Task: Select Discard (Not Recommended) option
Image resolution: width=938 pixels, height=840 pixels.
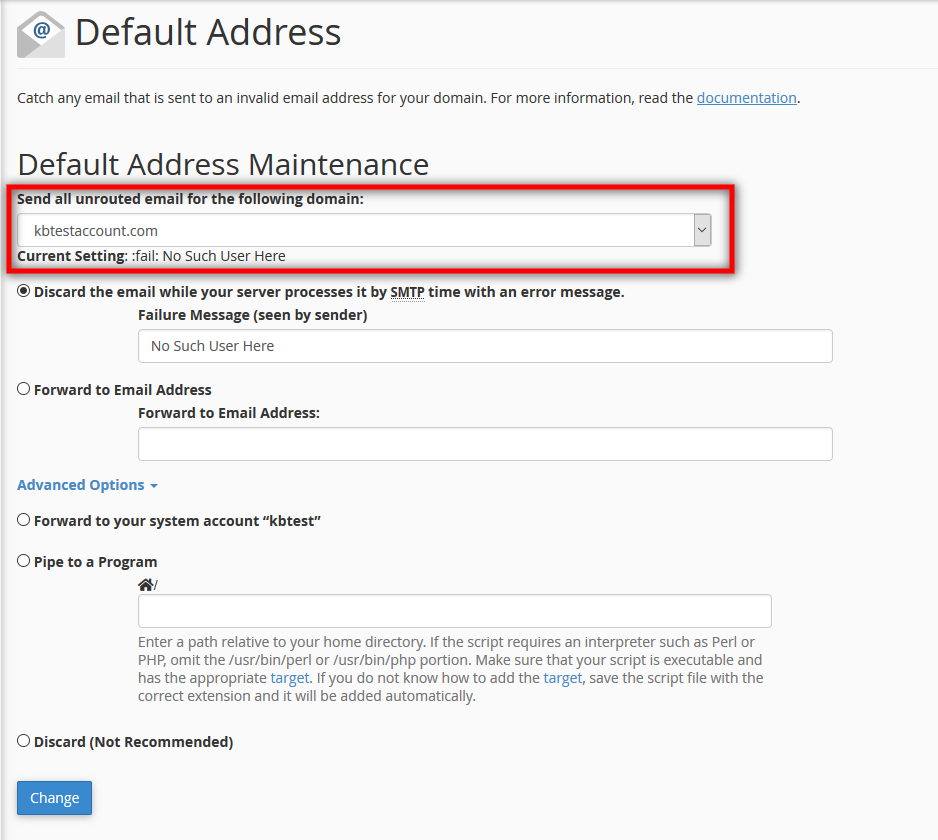Action: pyautogui.click(x=24, y=741)
